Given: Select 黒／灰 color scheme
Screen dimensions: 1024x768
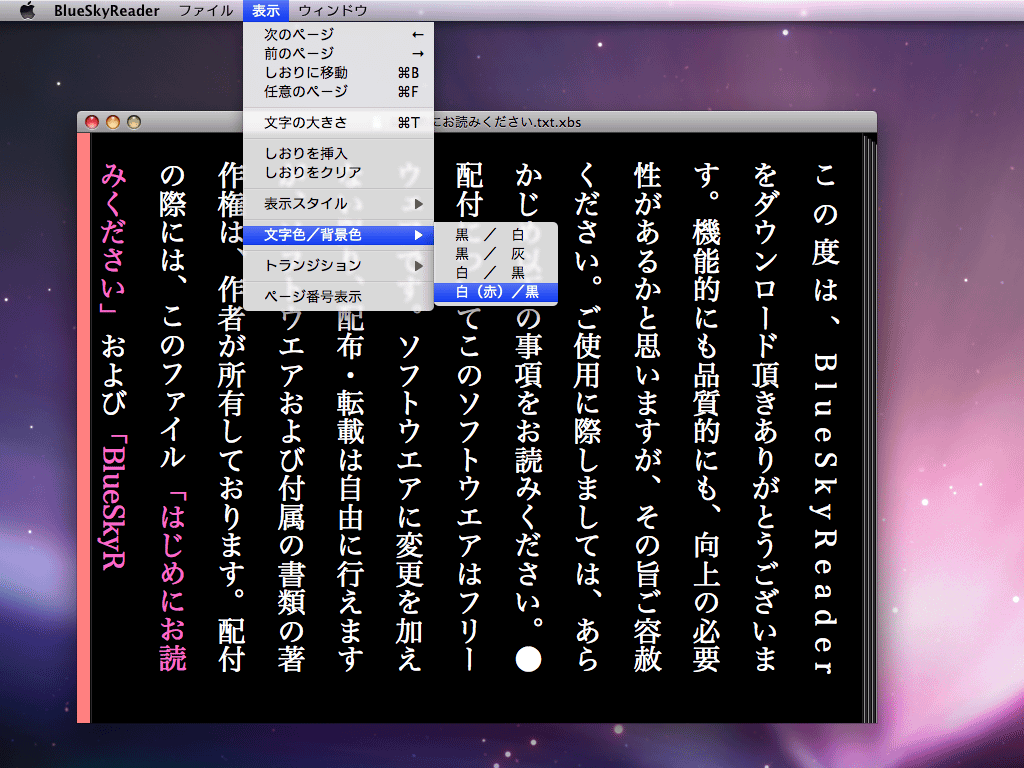Looking at the screenshot, I should click(496, 253).
